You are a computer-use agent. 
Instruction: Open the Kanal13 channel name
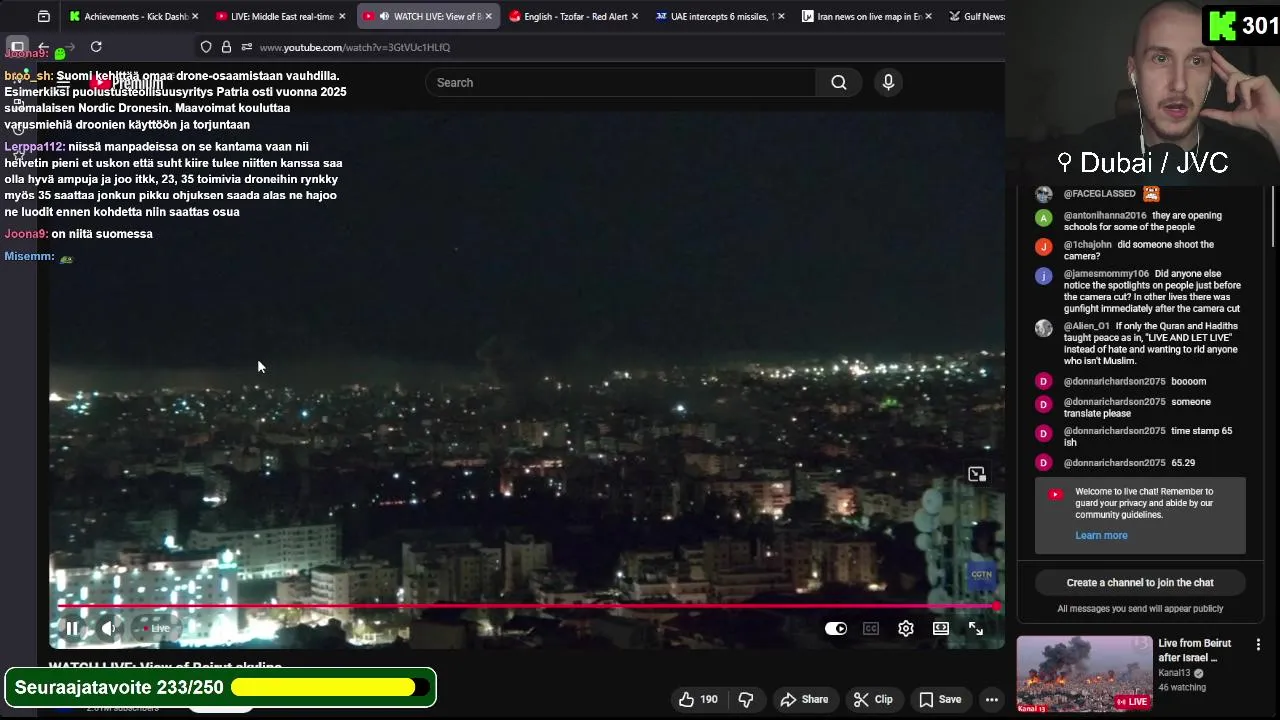(1174, 674)
